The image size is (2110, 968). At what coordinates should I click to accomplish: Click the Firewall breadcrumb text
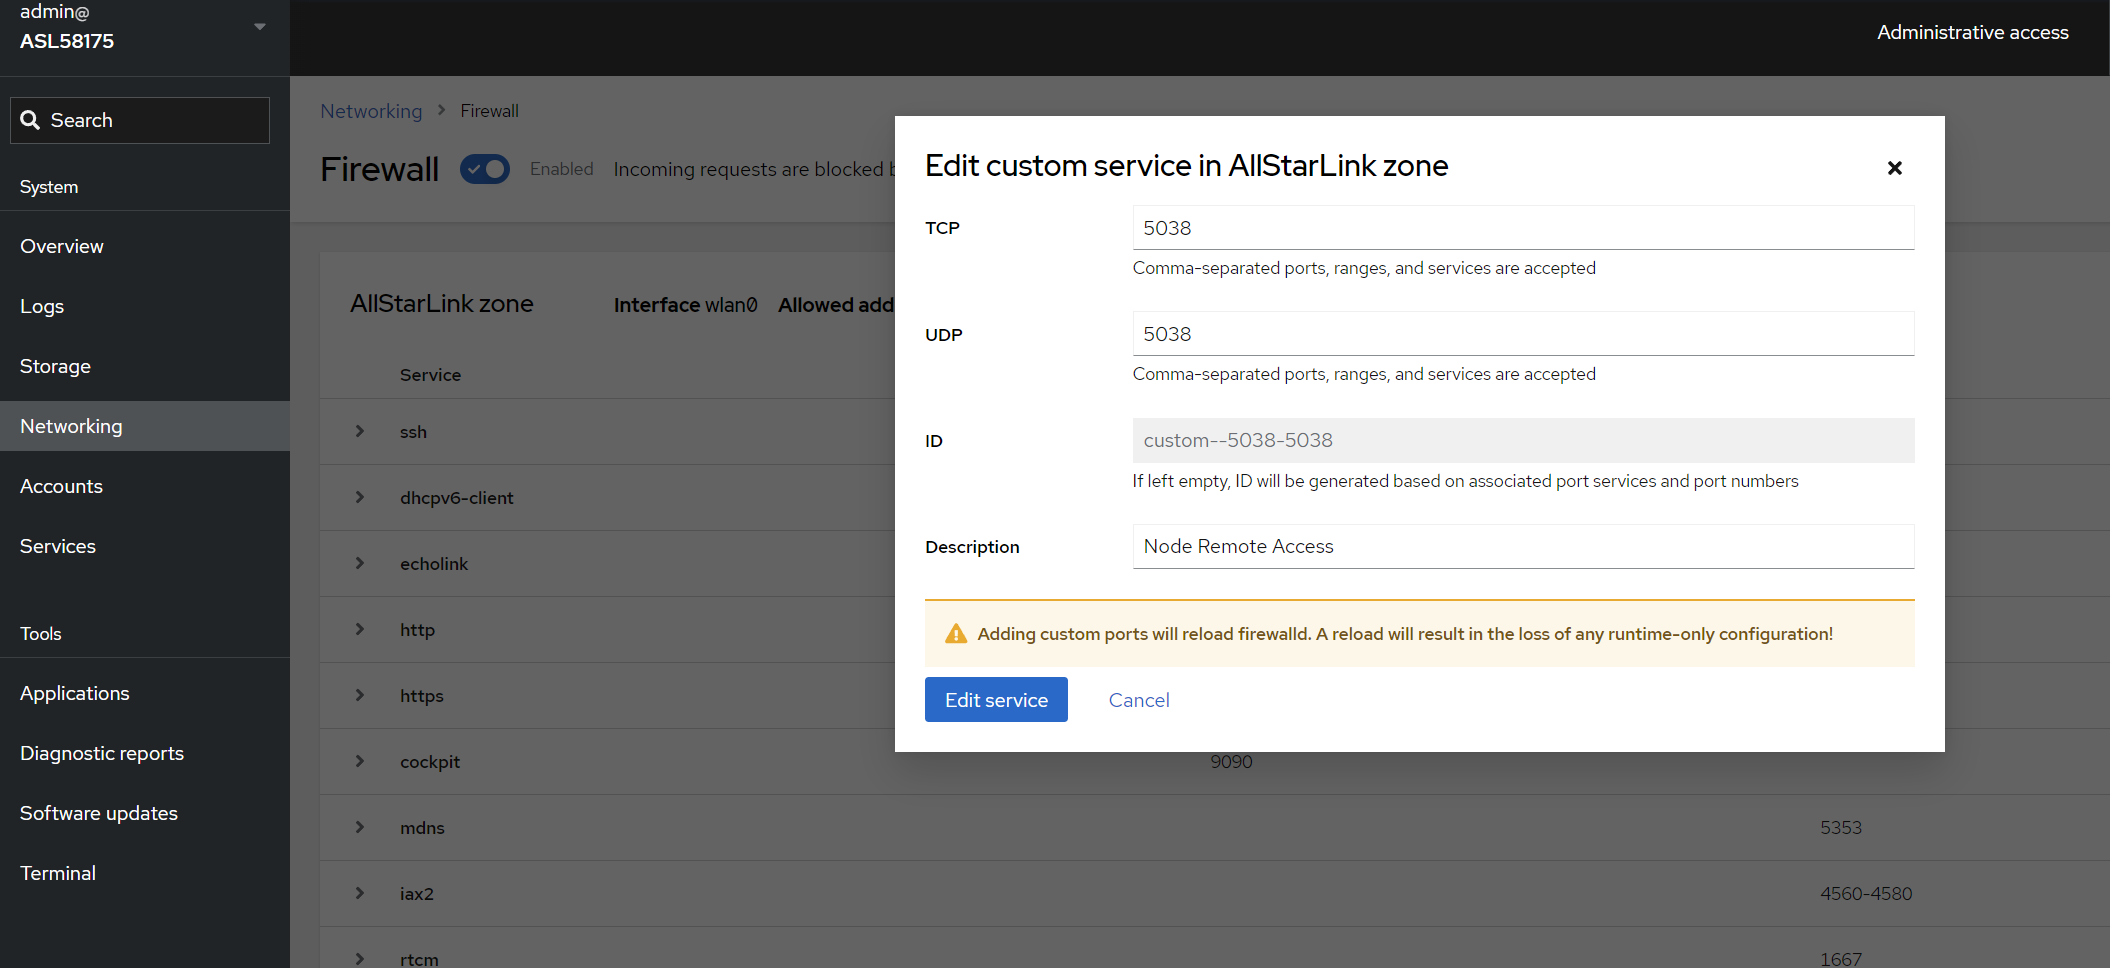(489, 111)
